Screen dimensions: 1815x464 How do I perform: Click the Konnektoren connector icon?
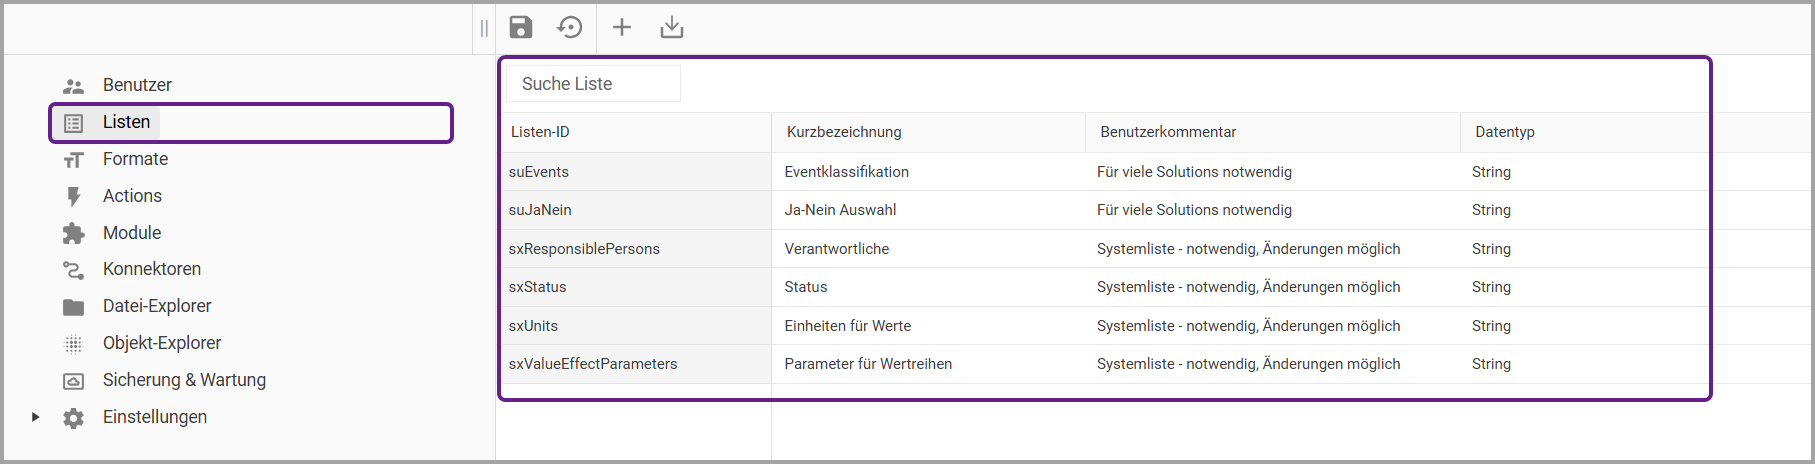point(74,270)
